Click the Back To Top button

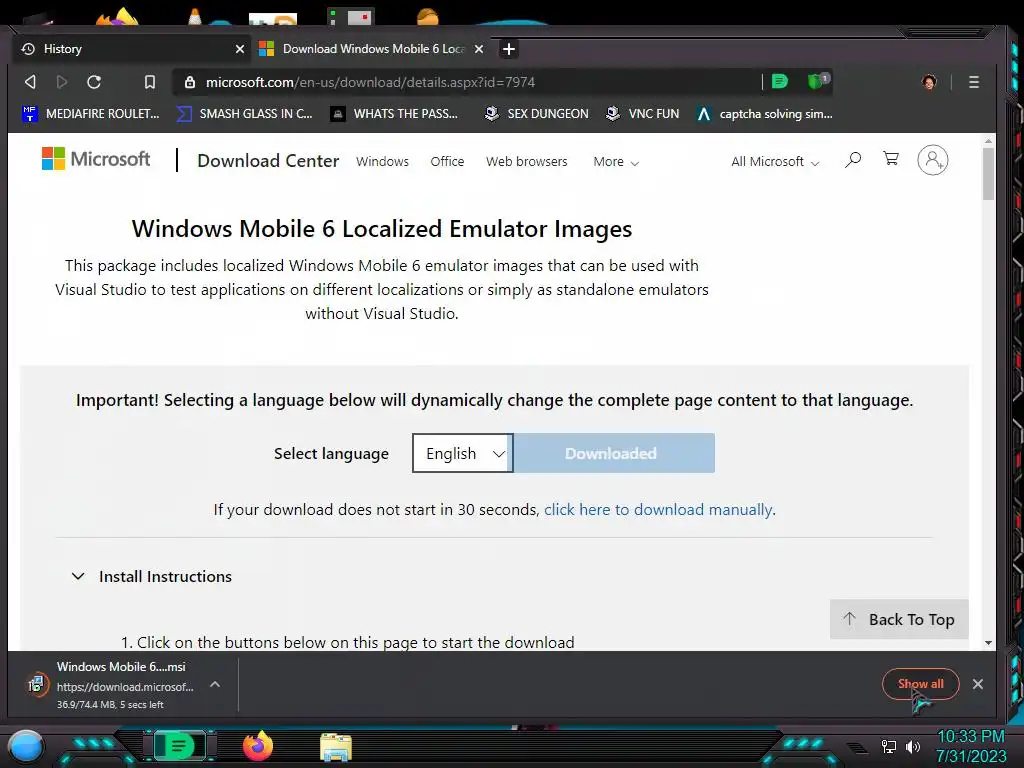click(899, 619)
